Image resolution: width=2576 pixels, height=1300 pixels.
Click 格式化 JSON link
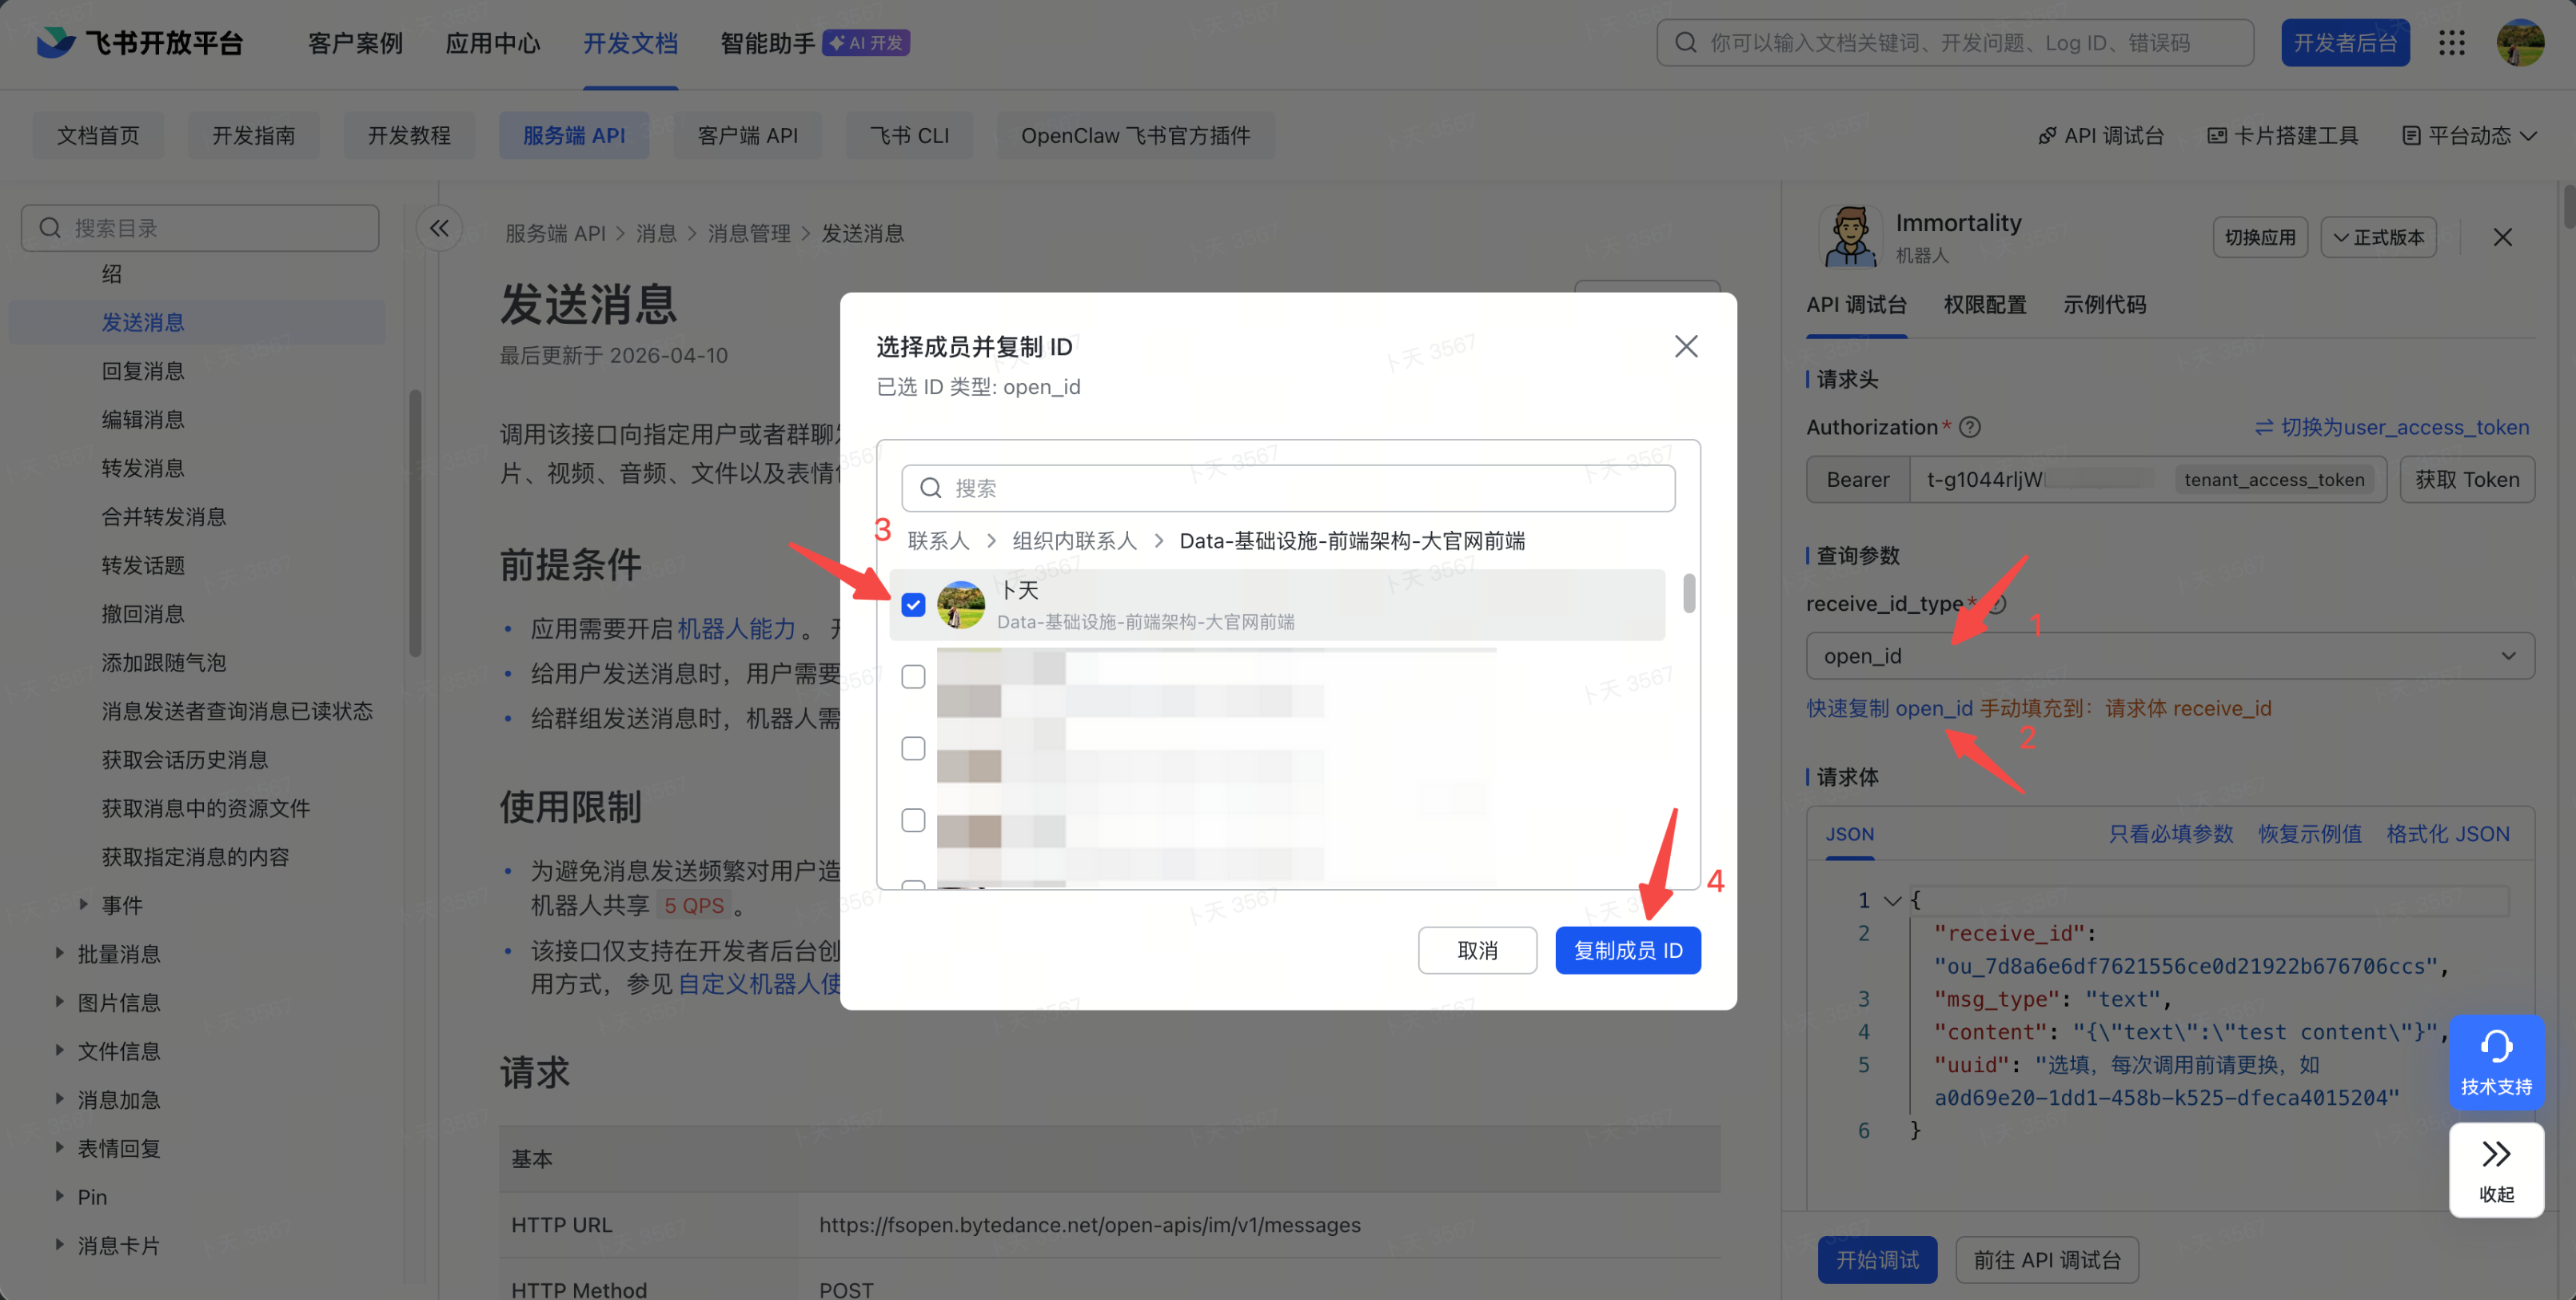[2448, 834]
